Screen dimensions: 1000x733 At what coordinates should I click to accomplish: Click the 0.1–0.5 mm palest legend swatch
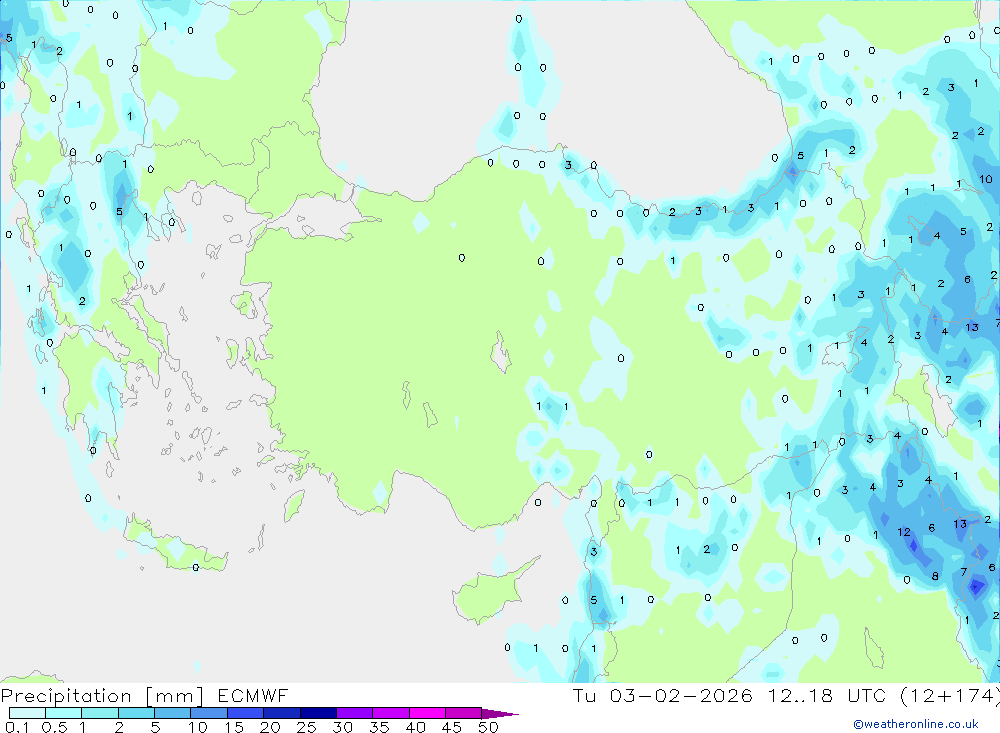[27, 713]
